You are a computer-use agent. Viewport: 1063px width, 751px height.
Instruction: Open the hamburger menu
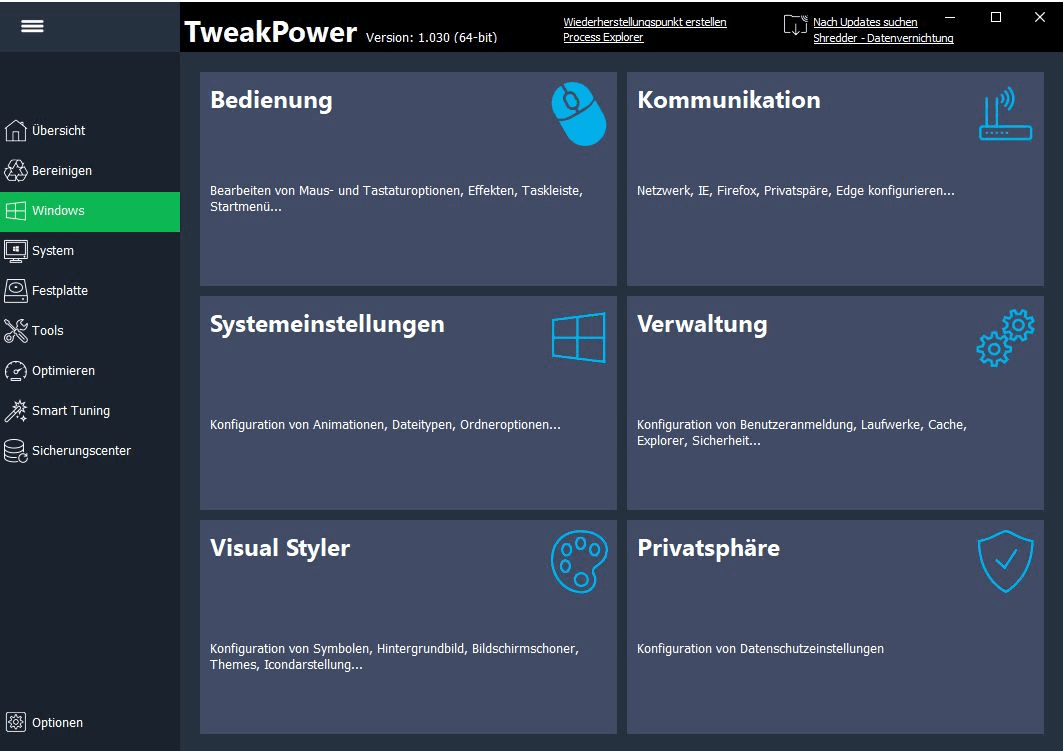pyautogui.click(x=32, y=26)
